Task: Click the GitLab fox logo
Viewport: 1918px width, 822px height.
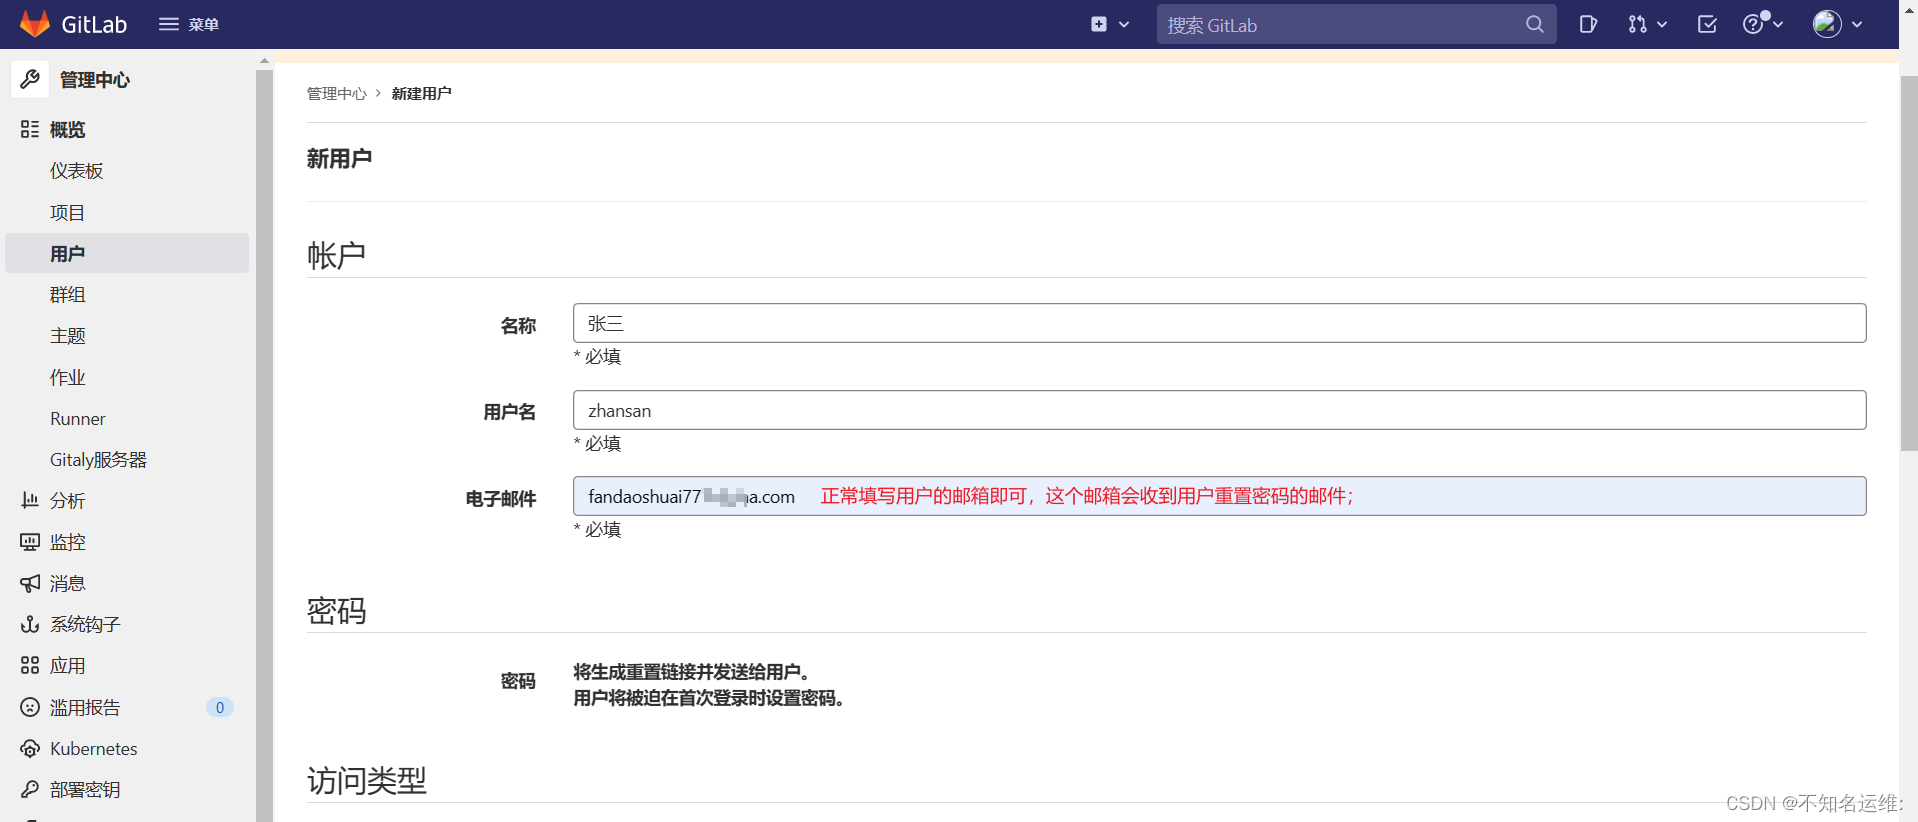Action: [x=35, y=24]
